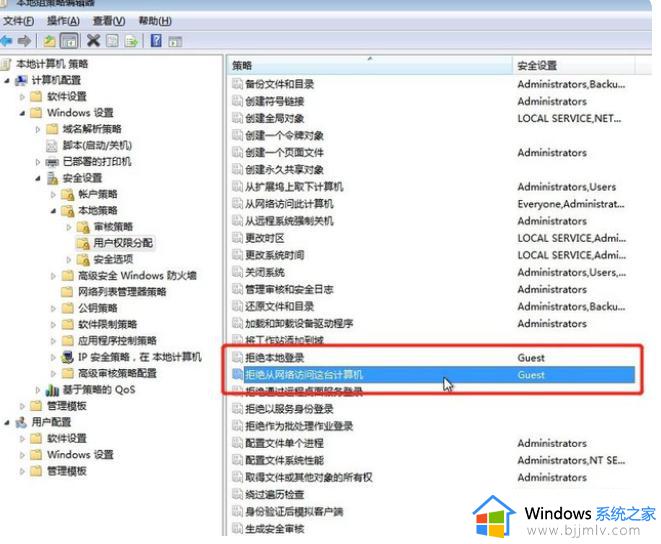661x544 pixels.
Task: Expand the 审核策略 node
Action: pyautogui.click(x=69, y=227)
